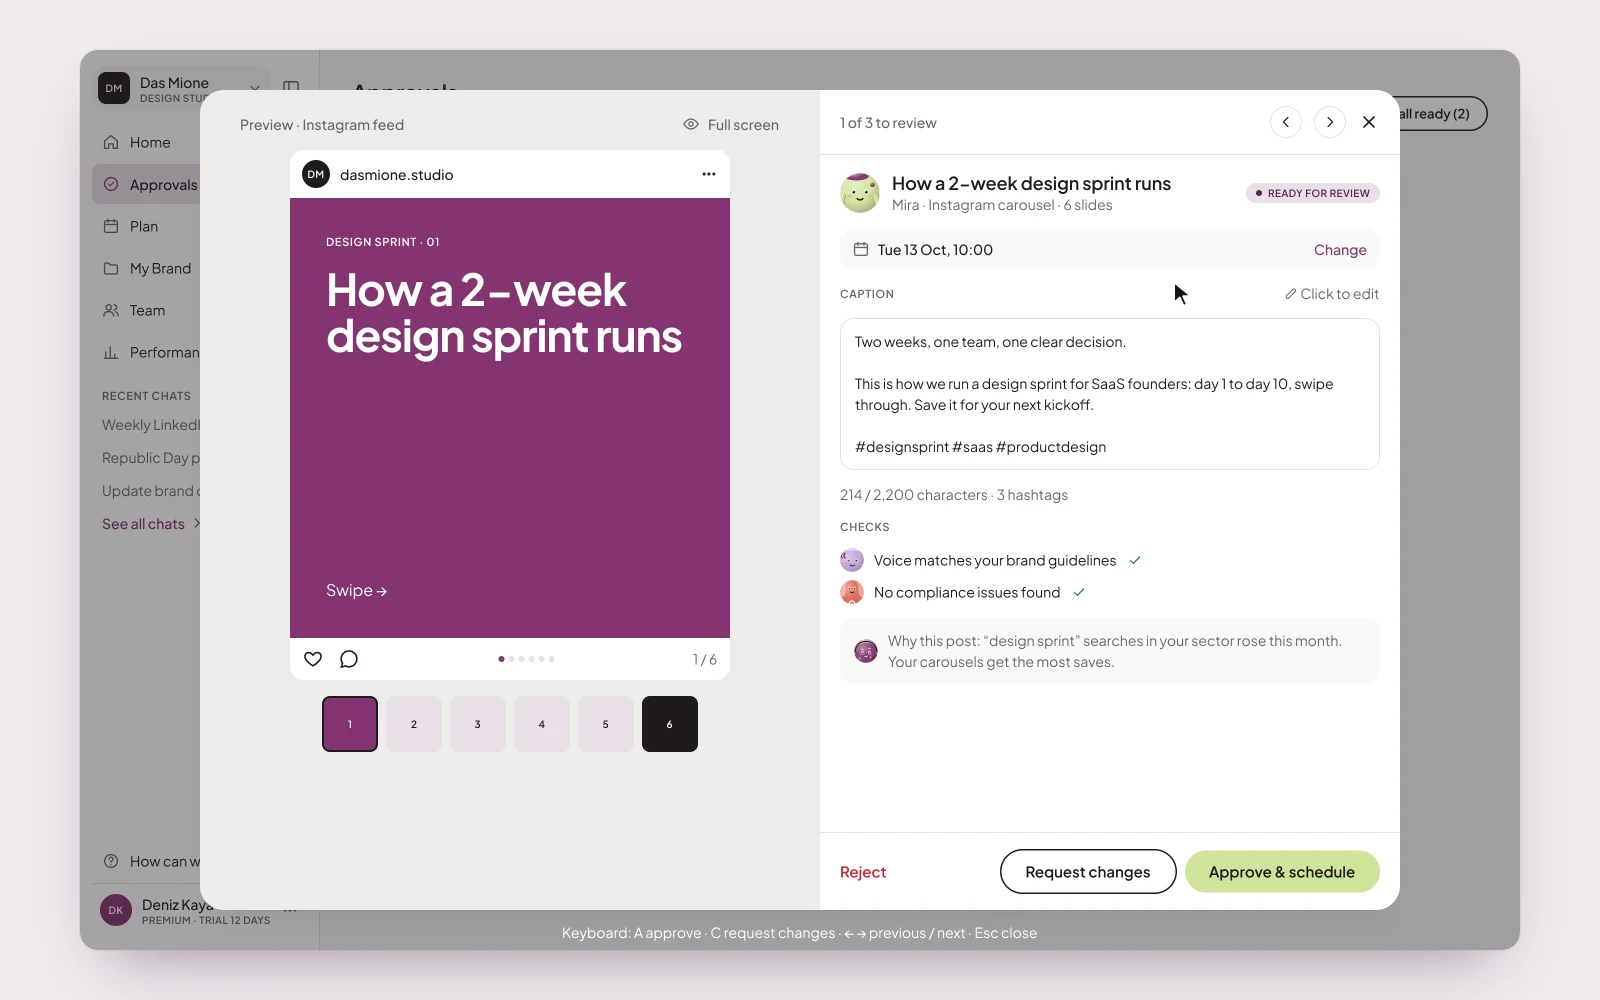Go to next review item arrow
Image resolution: width=1600 pixels, height=1000 pixels.
1330,122
